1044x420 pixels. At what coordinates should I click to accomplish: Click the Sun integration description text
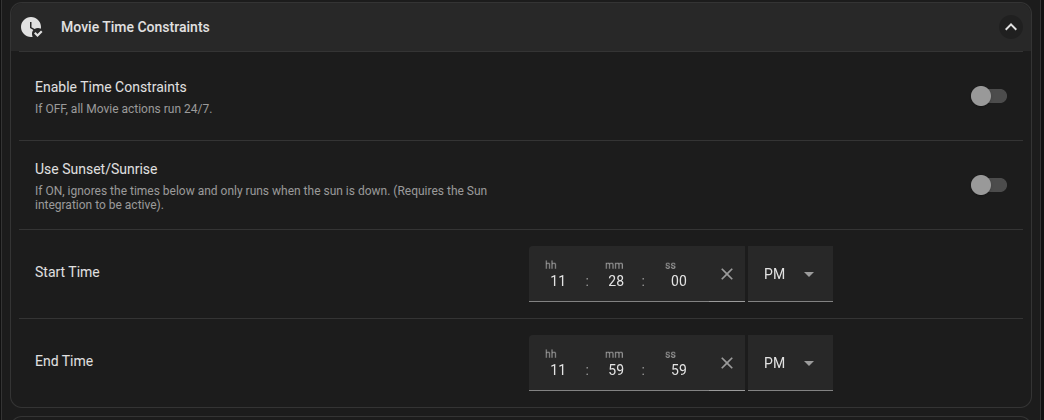pyautogui.click(x=260, y=198)
